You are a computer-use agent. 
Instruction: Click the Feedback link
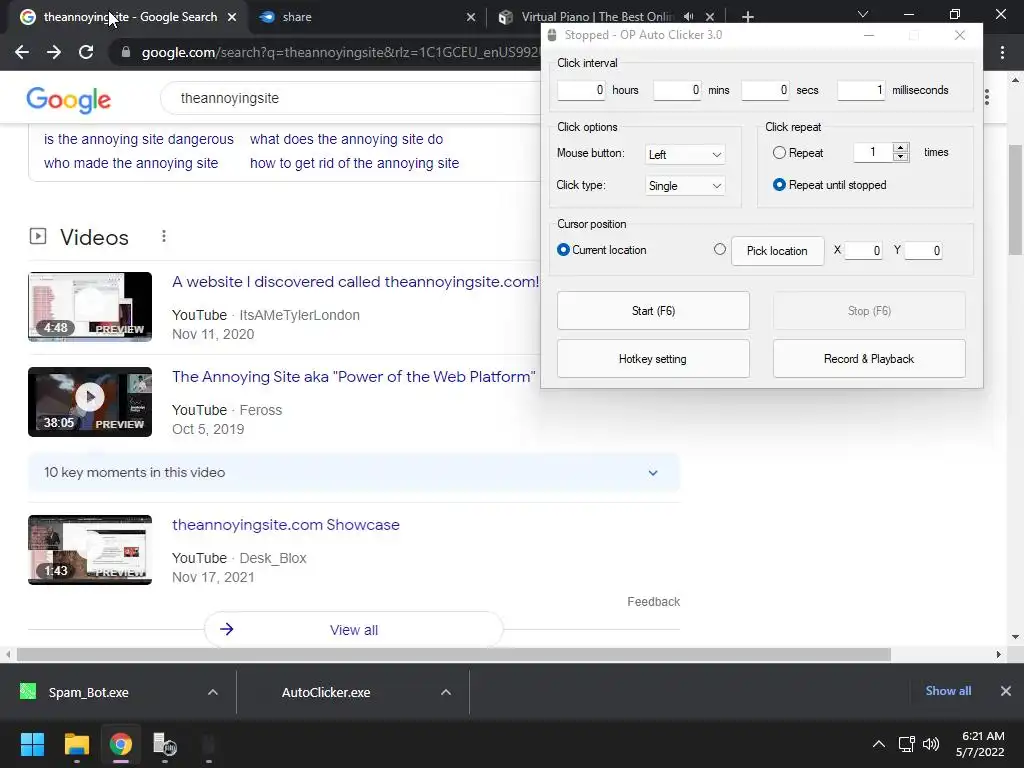coord(653,601)
